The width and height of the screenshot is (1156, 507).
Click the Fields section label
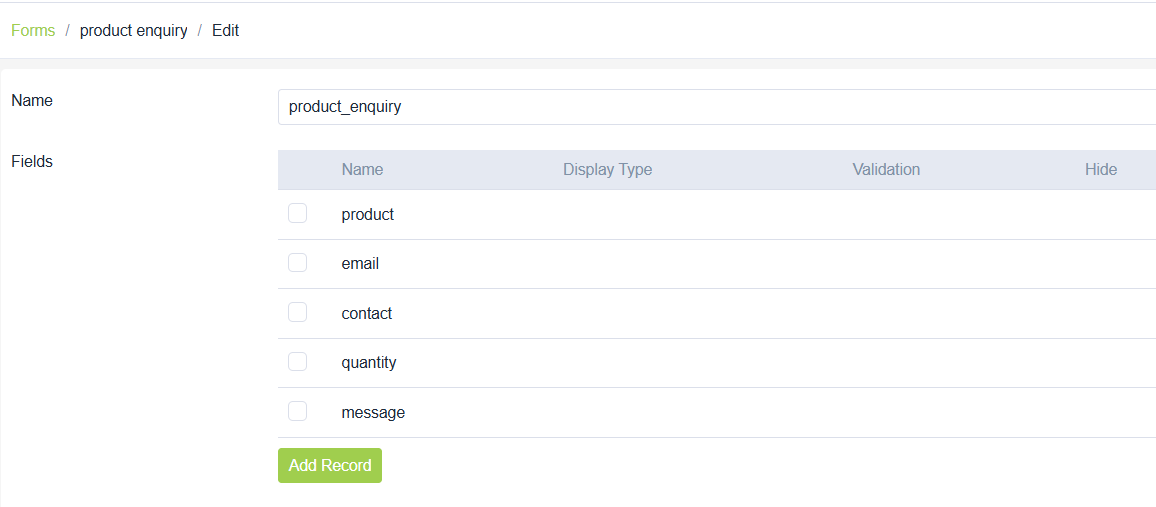pos(32,161)
